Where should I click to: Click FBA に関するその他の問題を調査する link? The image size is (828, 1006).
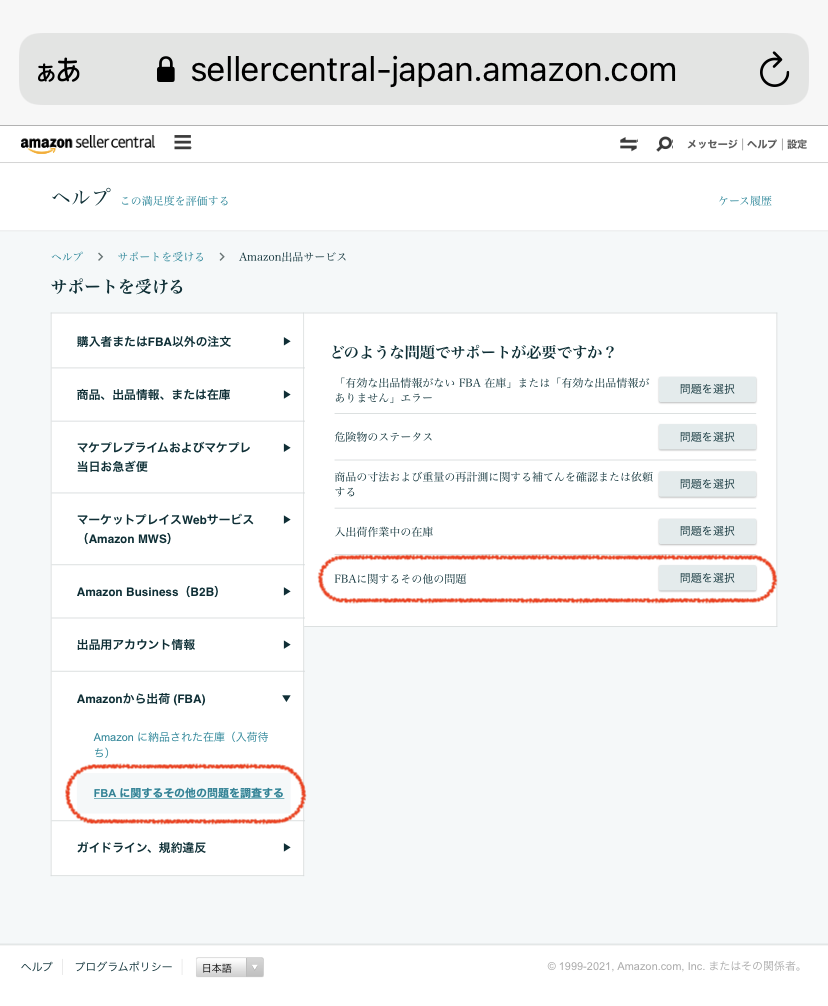(x=188, y=793)
